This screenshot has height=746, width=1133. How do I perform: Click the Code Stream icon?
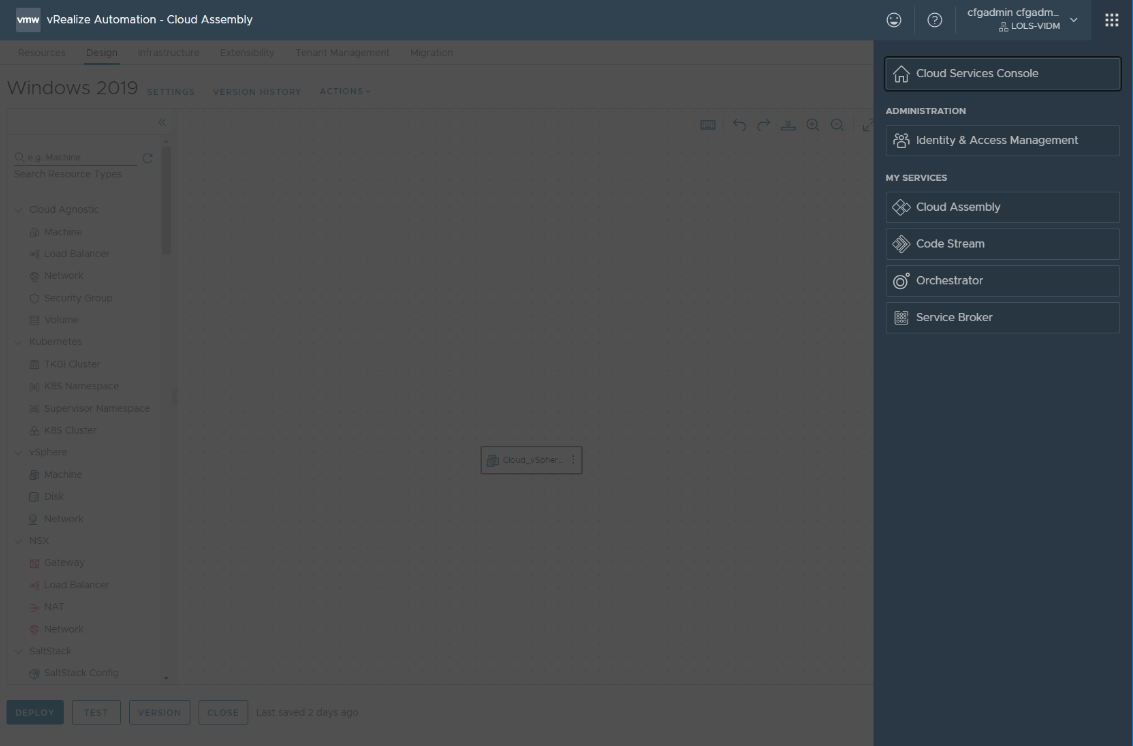click(x=901, y=244)
